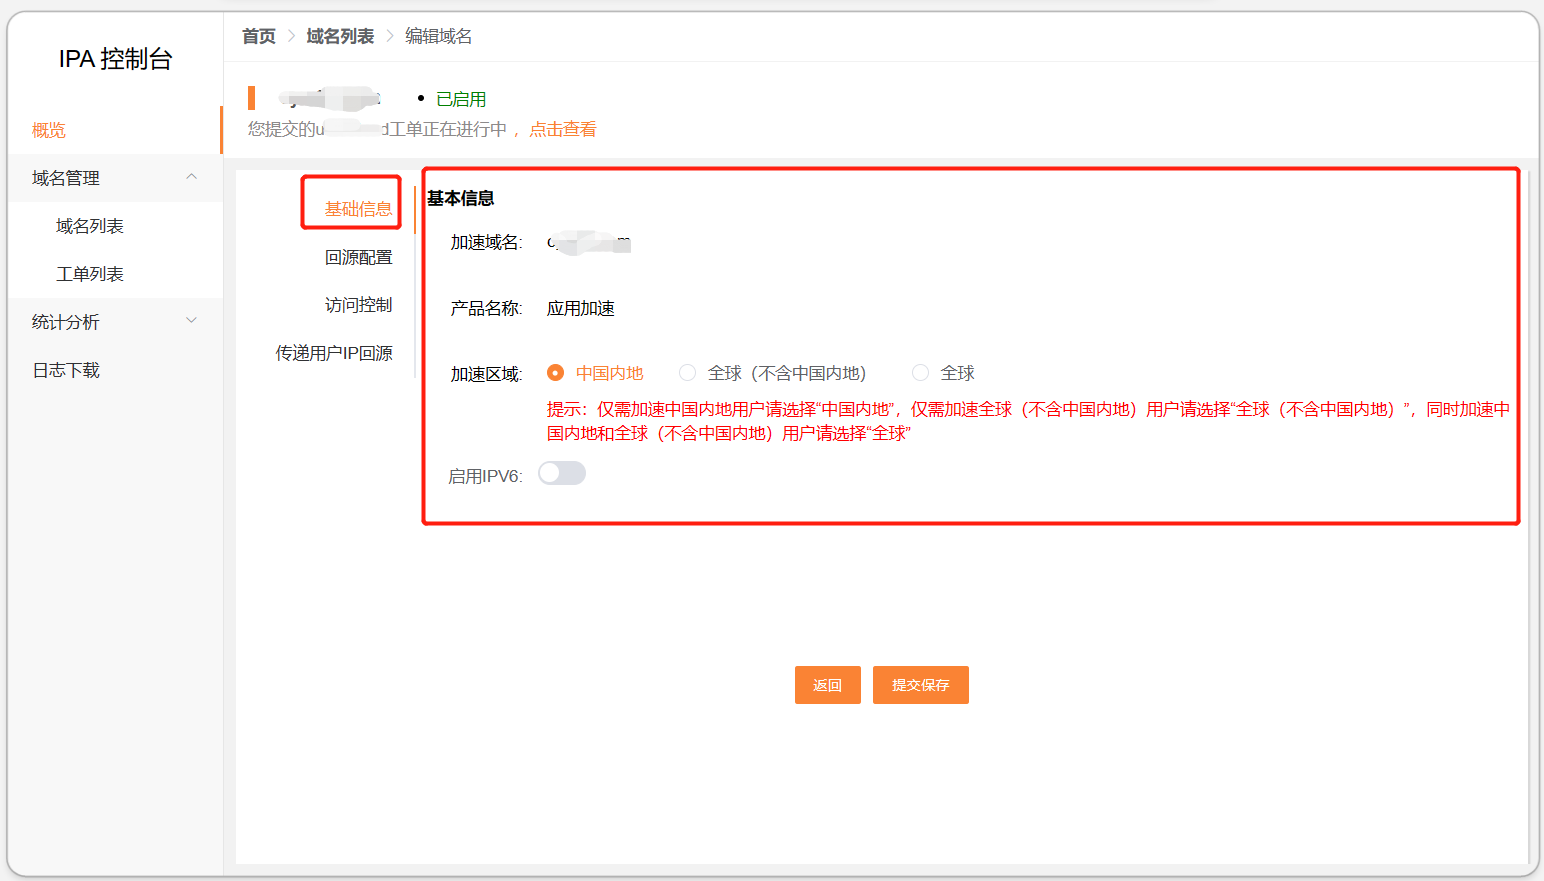Choose the 全球 acceleration region option
The image size is (1544, 881).
pos(920,373)
